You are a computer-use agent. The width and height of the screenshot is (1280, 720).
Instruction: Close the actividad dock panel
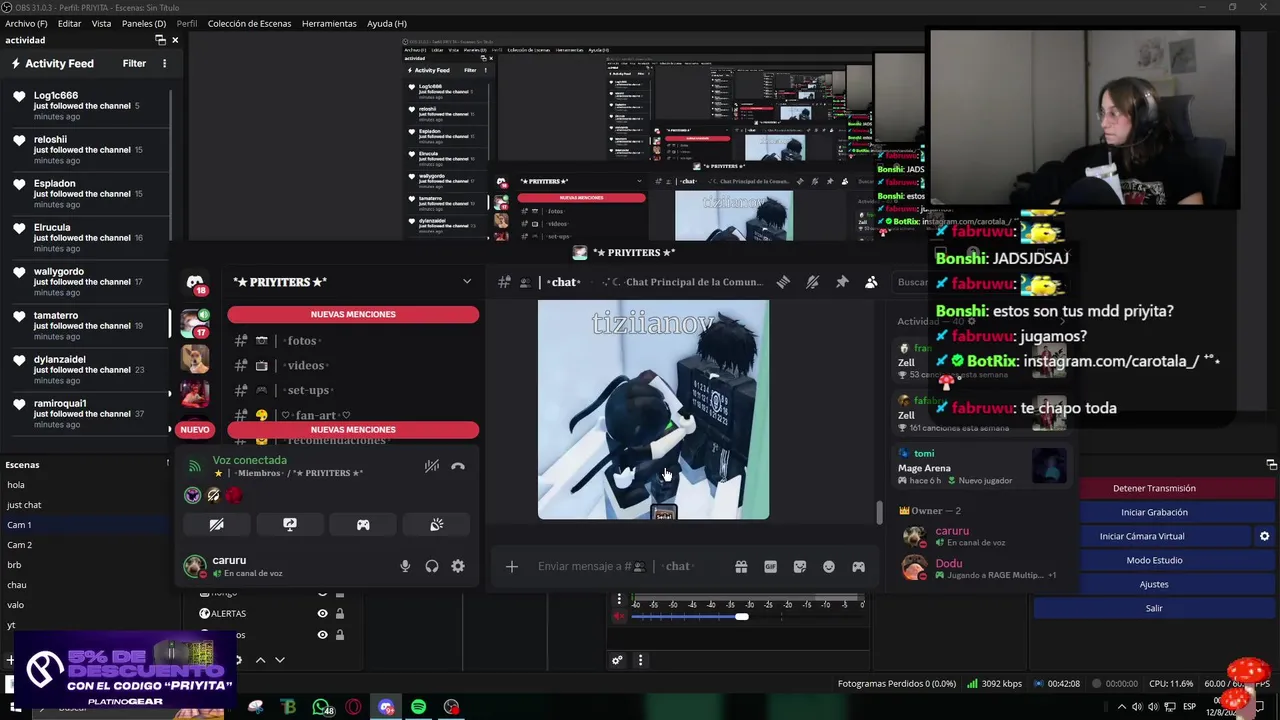(175, 40)
